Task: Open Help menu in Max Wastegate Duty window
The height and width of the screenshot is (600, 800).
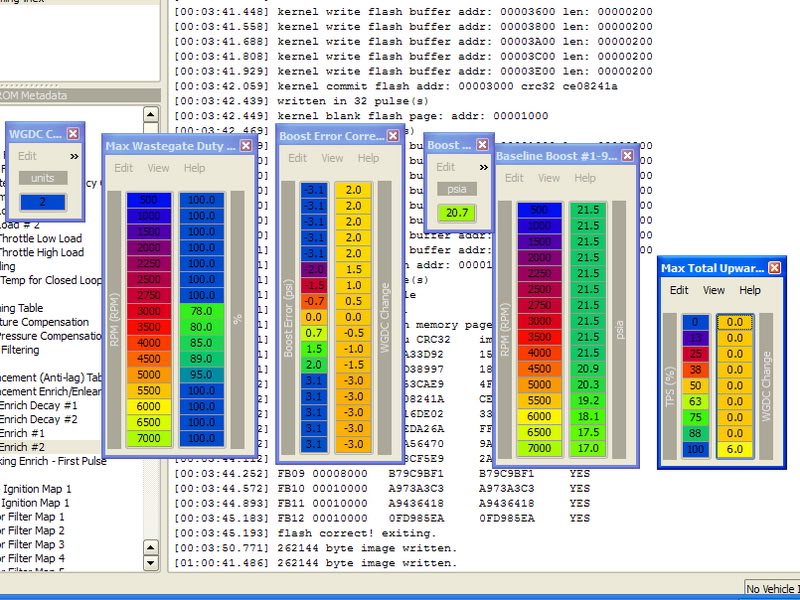Action: coord(194,168)
